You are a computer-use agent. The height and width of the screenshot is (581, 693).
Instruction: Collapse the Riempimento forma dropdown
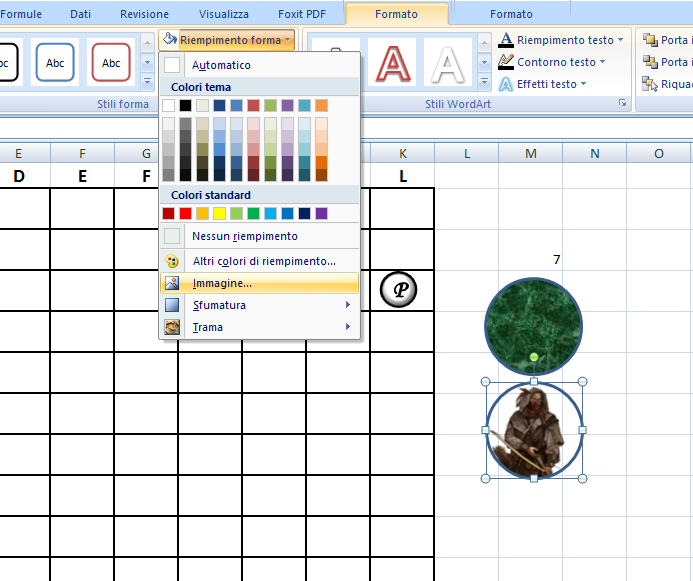(x=227, y=40)
